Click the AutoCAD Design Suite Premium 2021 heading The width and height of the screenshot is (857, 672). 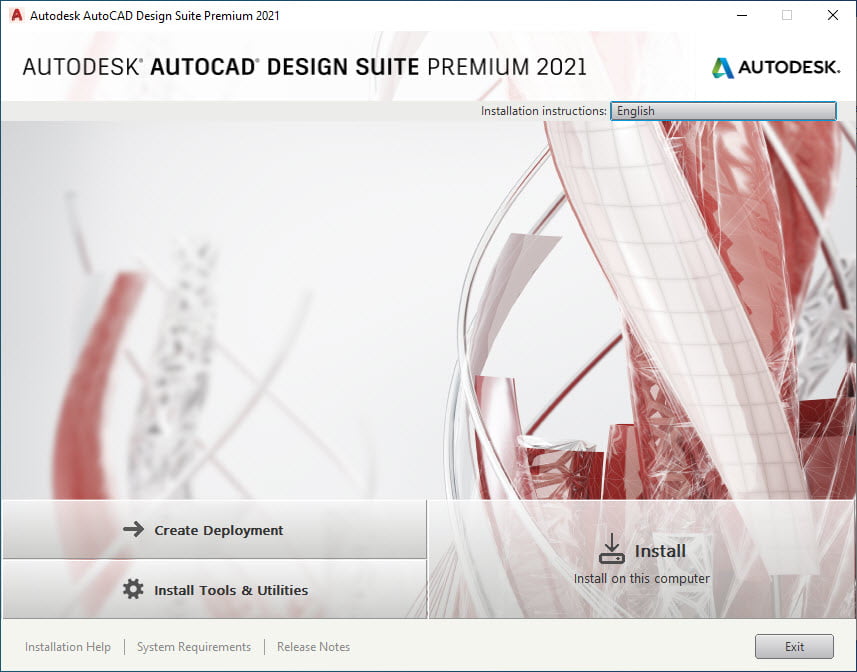click(x=304, y=67)
